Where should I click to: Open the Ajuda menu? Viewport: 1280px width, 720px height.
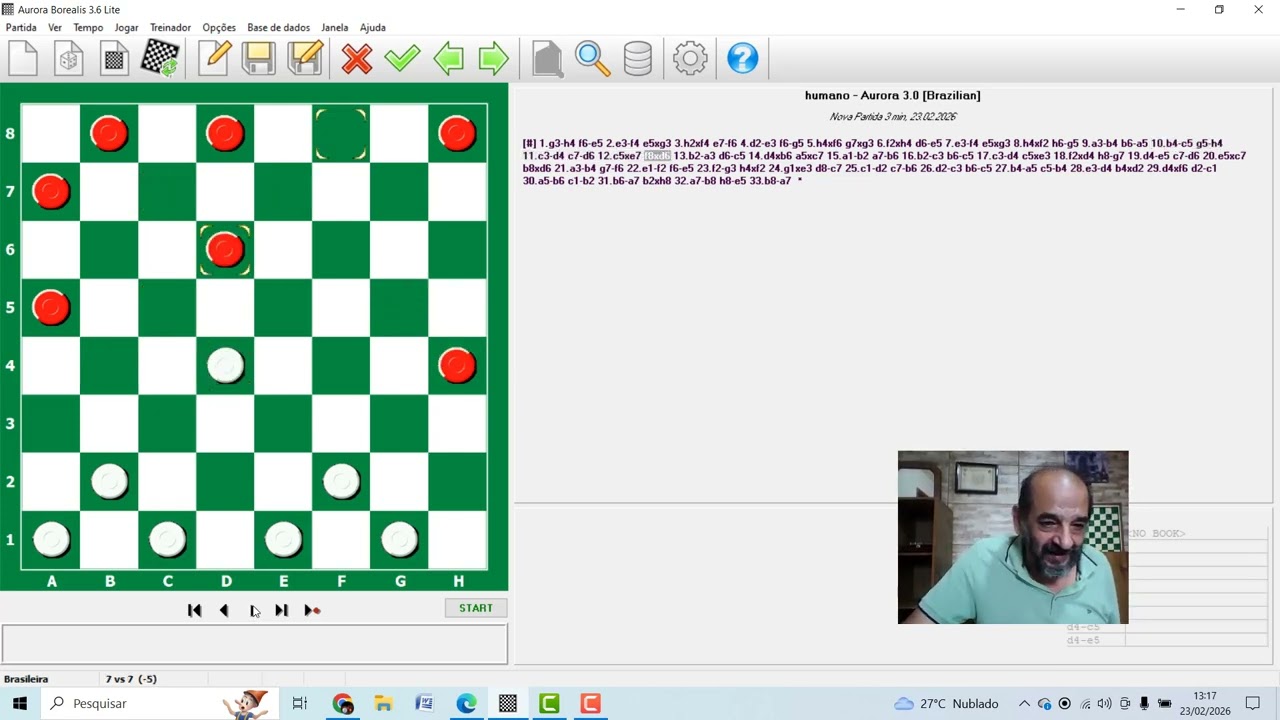pos(373,27)
